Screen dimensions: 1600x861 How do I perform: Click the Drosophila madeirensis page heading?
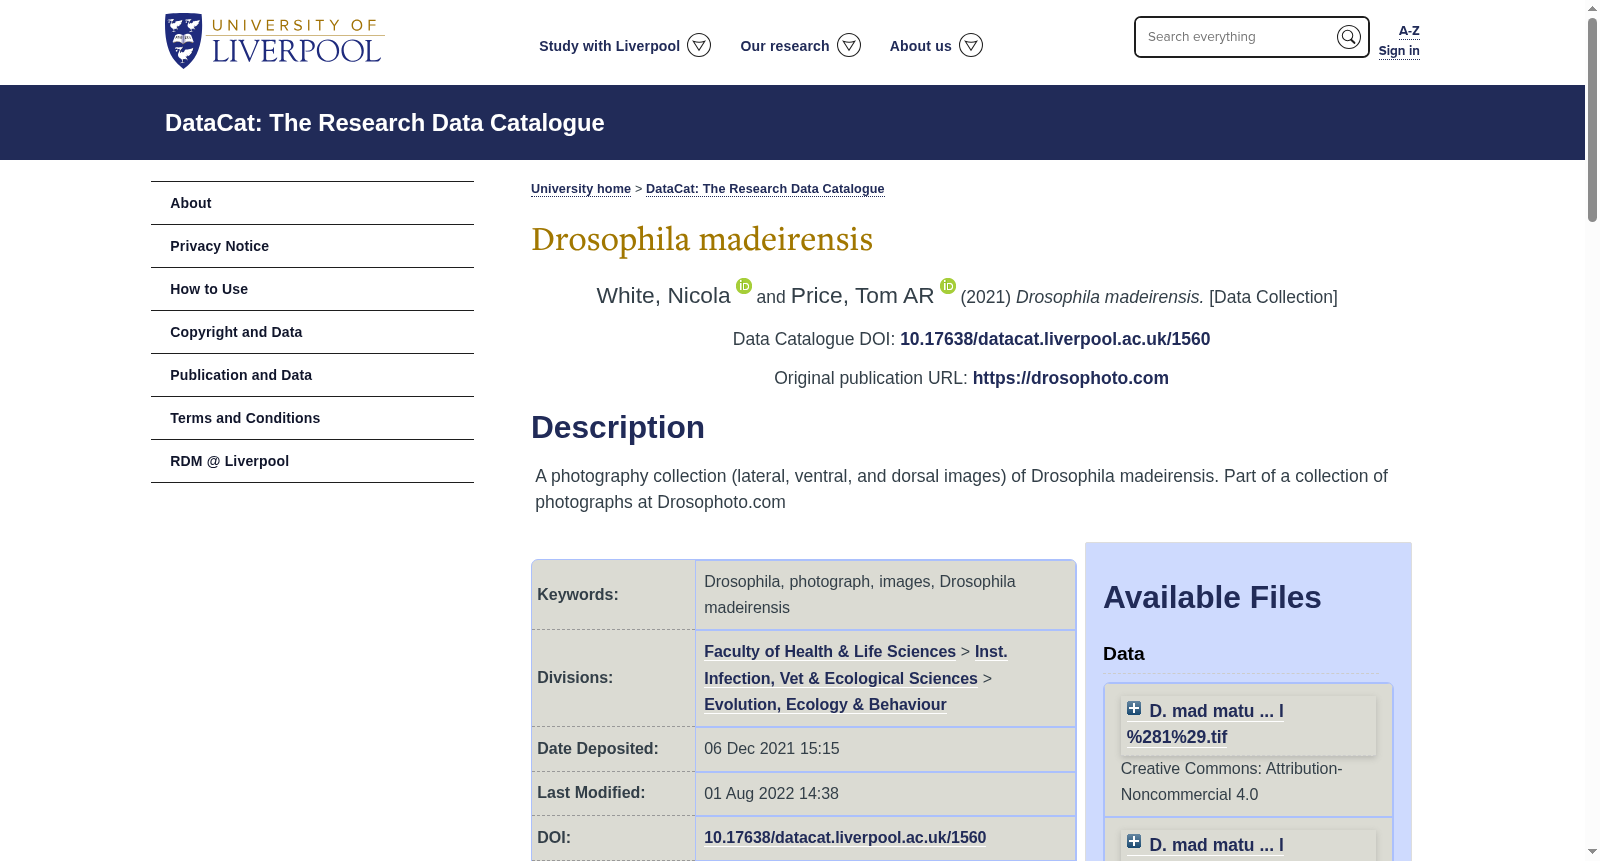(702, 240)
